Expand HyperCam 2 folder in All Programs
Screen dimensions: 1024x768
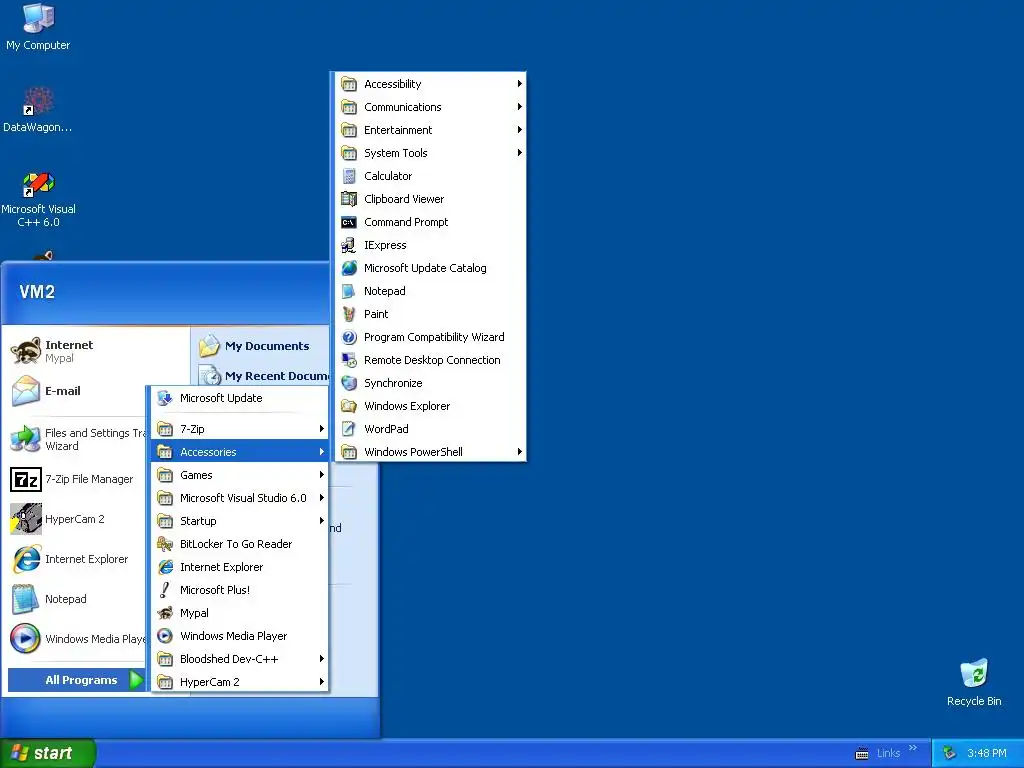pyautogui.click(x=240, y=682)
